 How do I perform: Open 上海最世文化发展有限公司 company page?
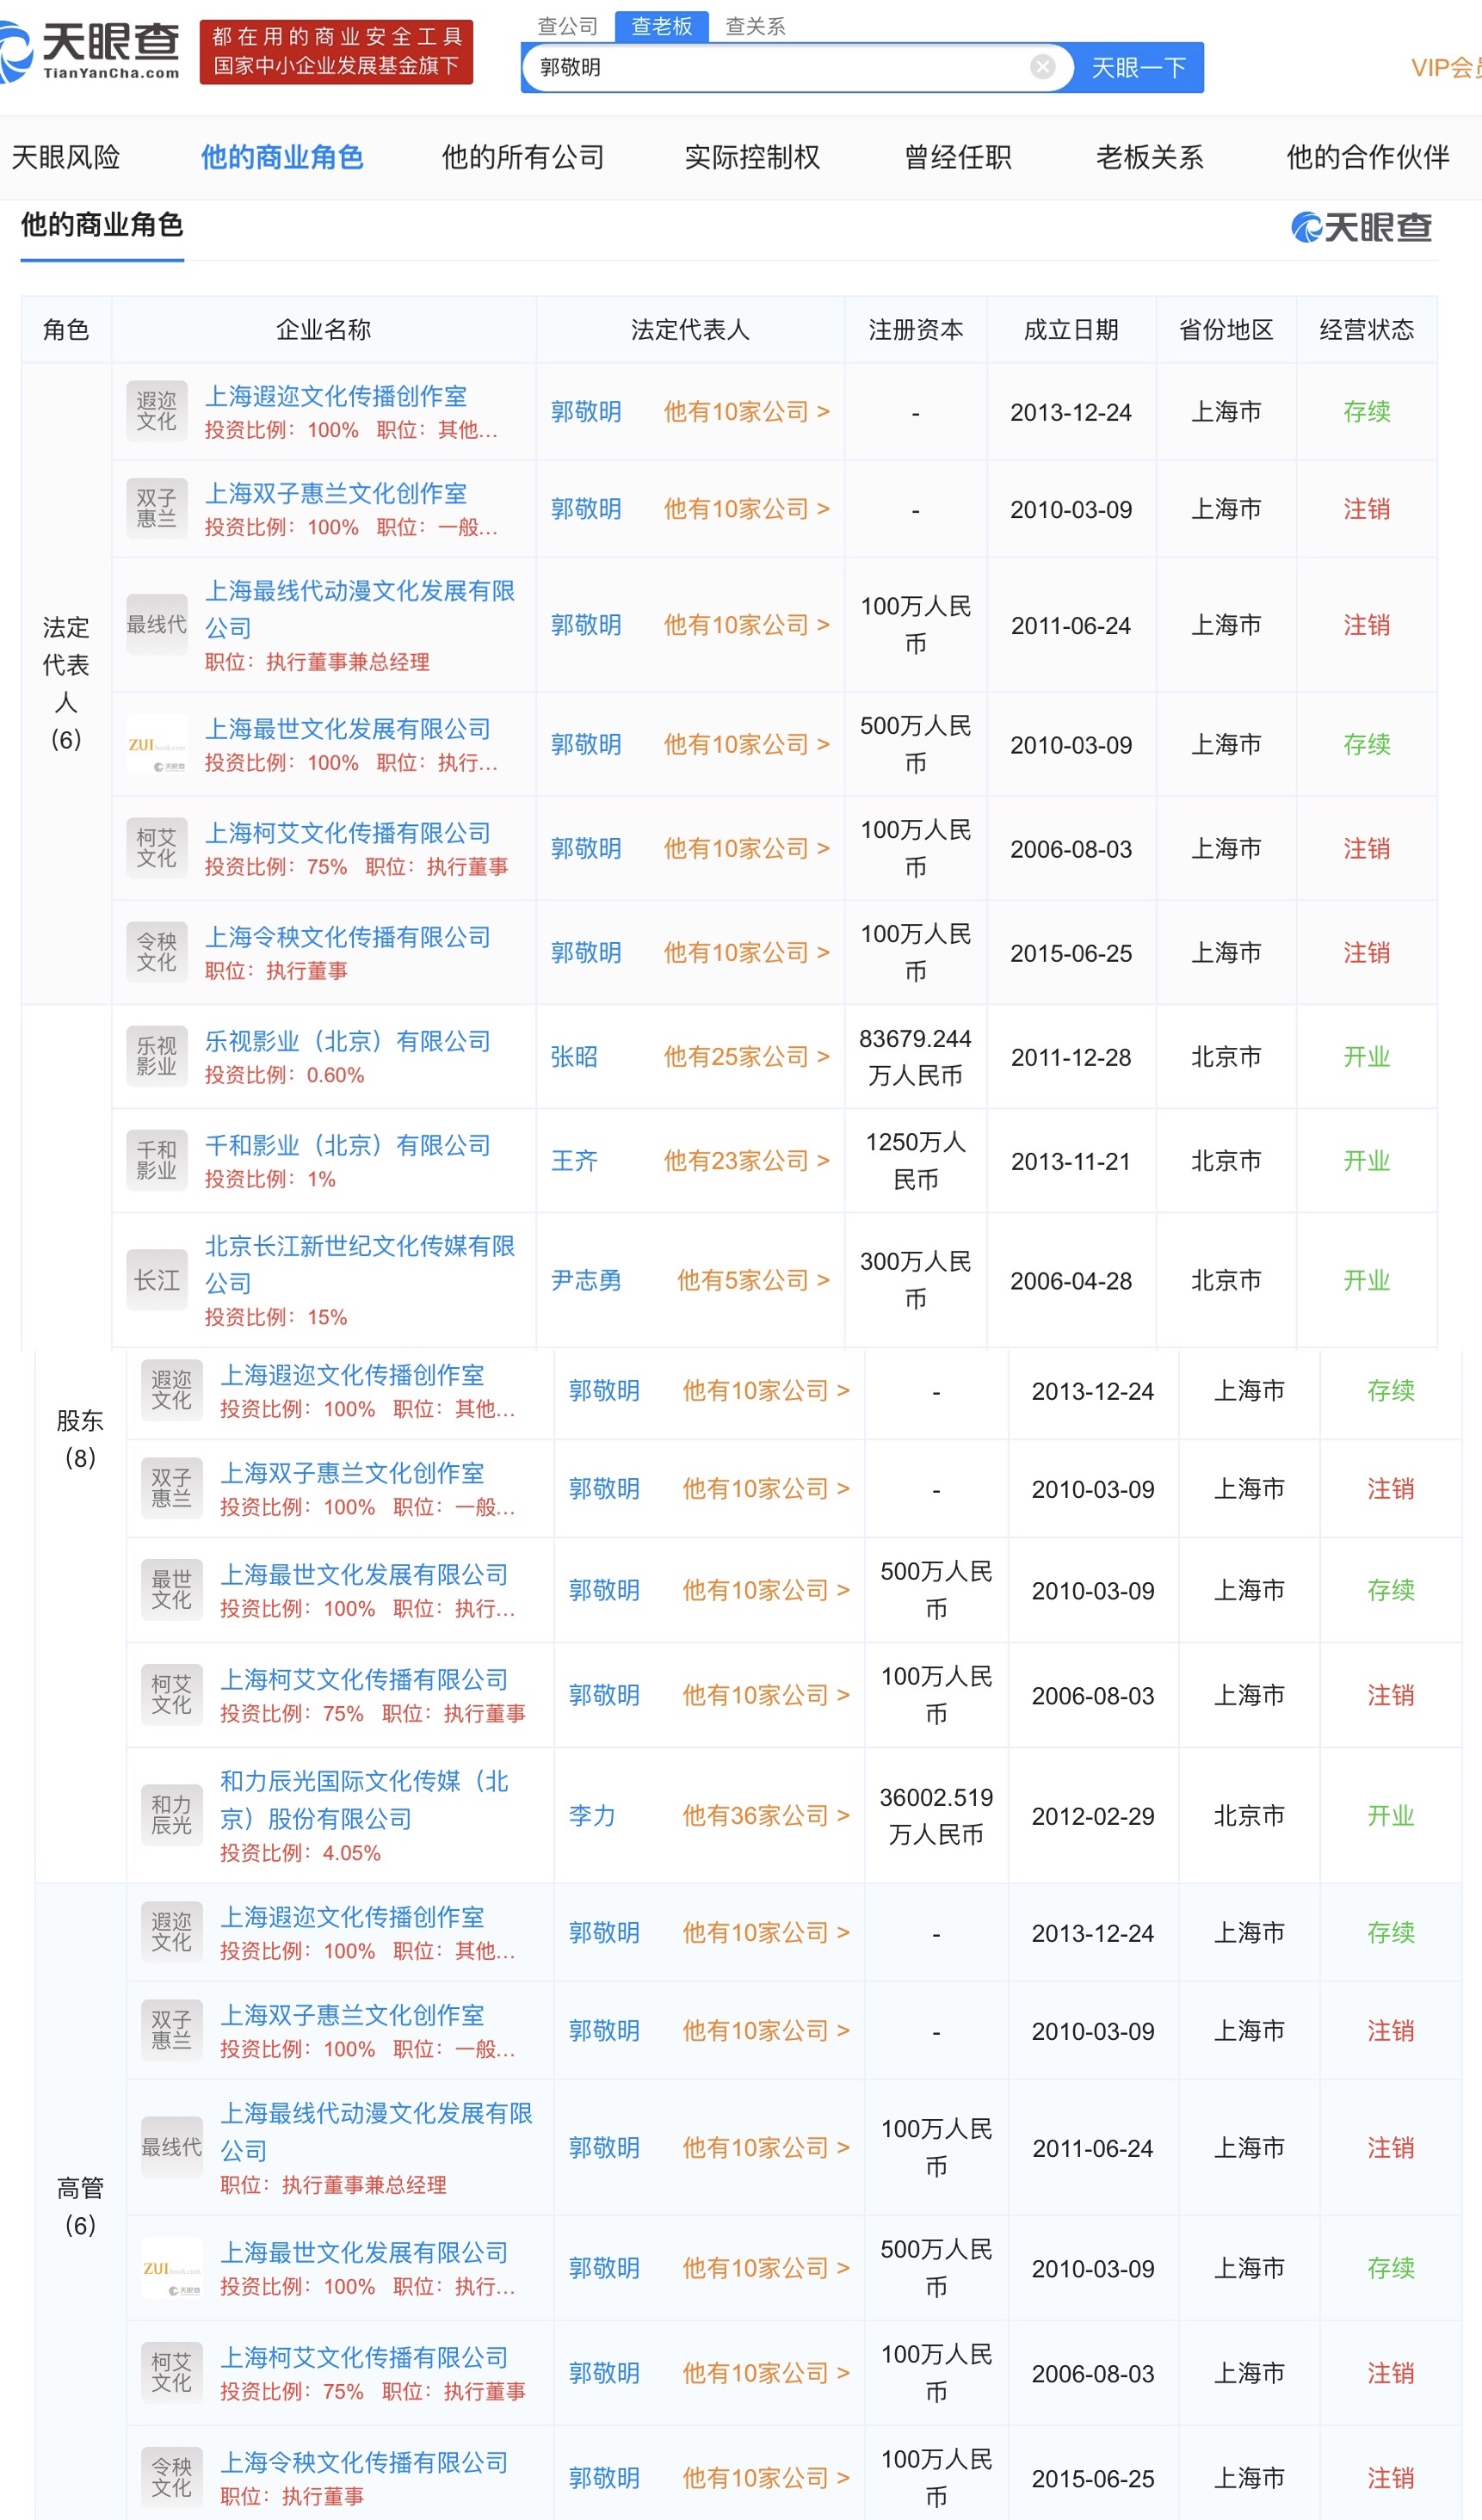352,729
